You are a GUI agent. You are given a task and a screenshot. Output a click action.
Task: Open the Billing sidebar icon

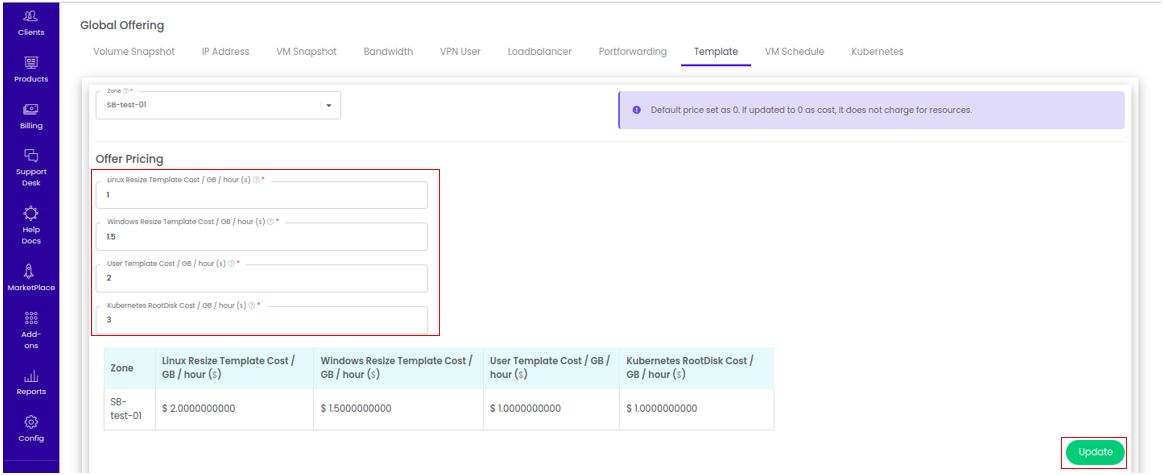click(30, 109)
